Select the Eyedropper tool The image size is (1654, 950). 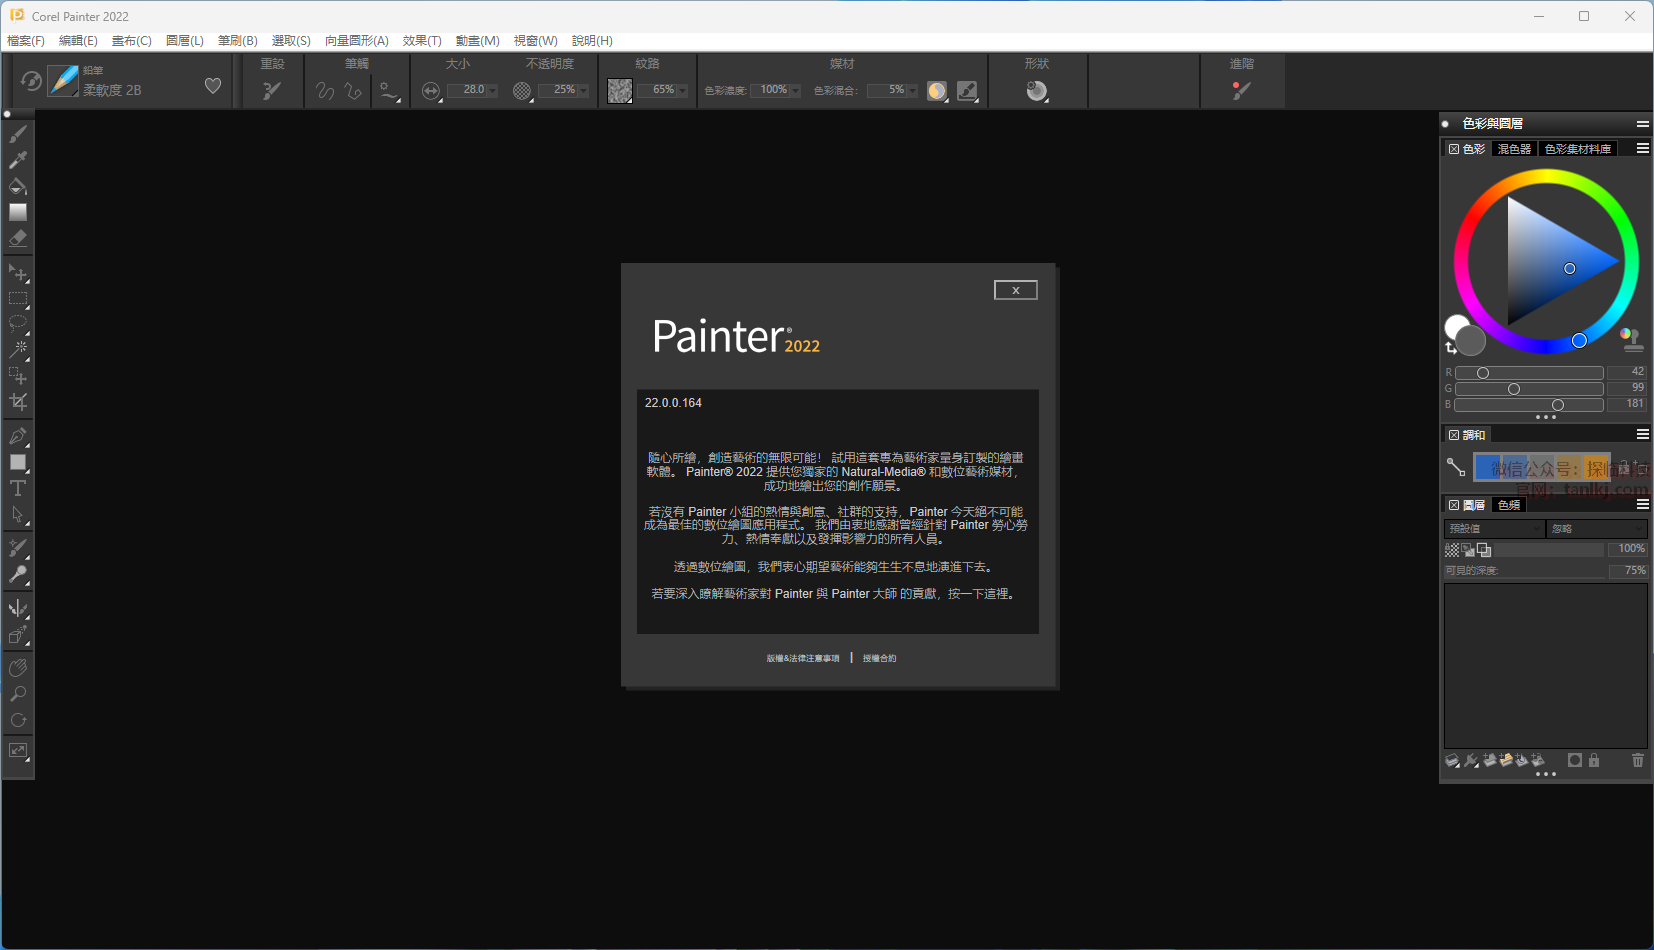click(18, 160)
